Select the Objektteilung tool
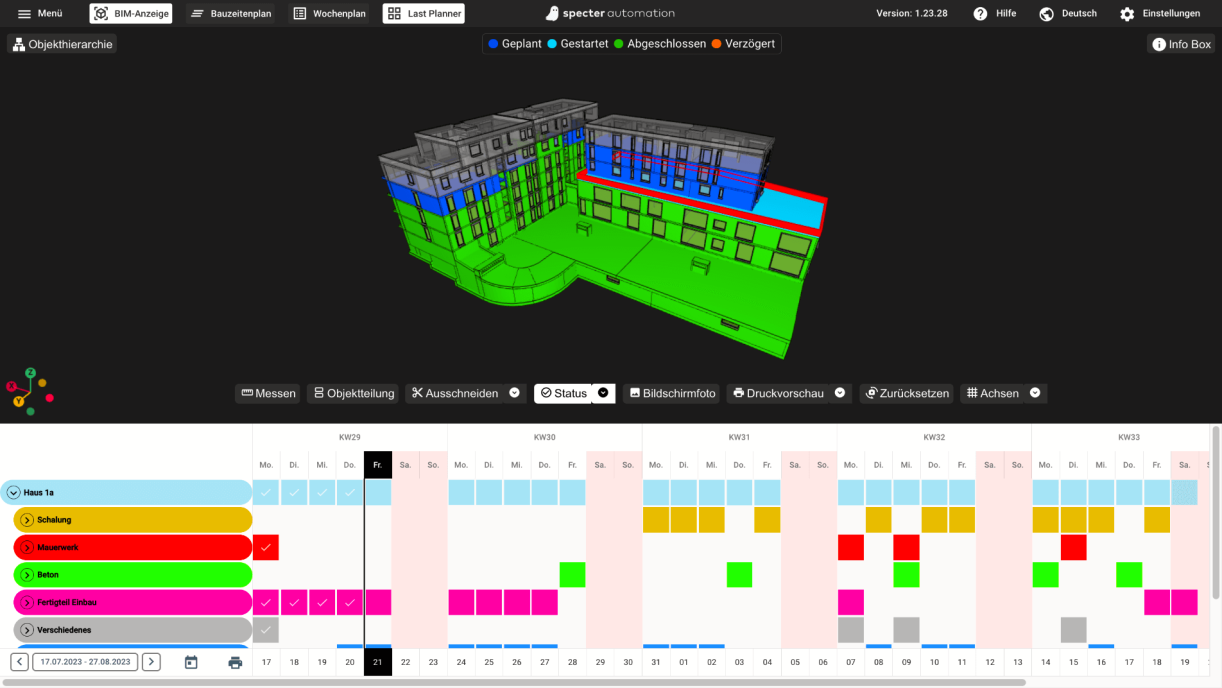The width and height of the screenshot is (1222, 688). tap(352, 394)
